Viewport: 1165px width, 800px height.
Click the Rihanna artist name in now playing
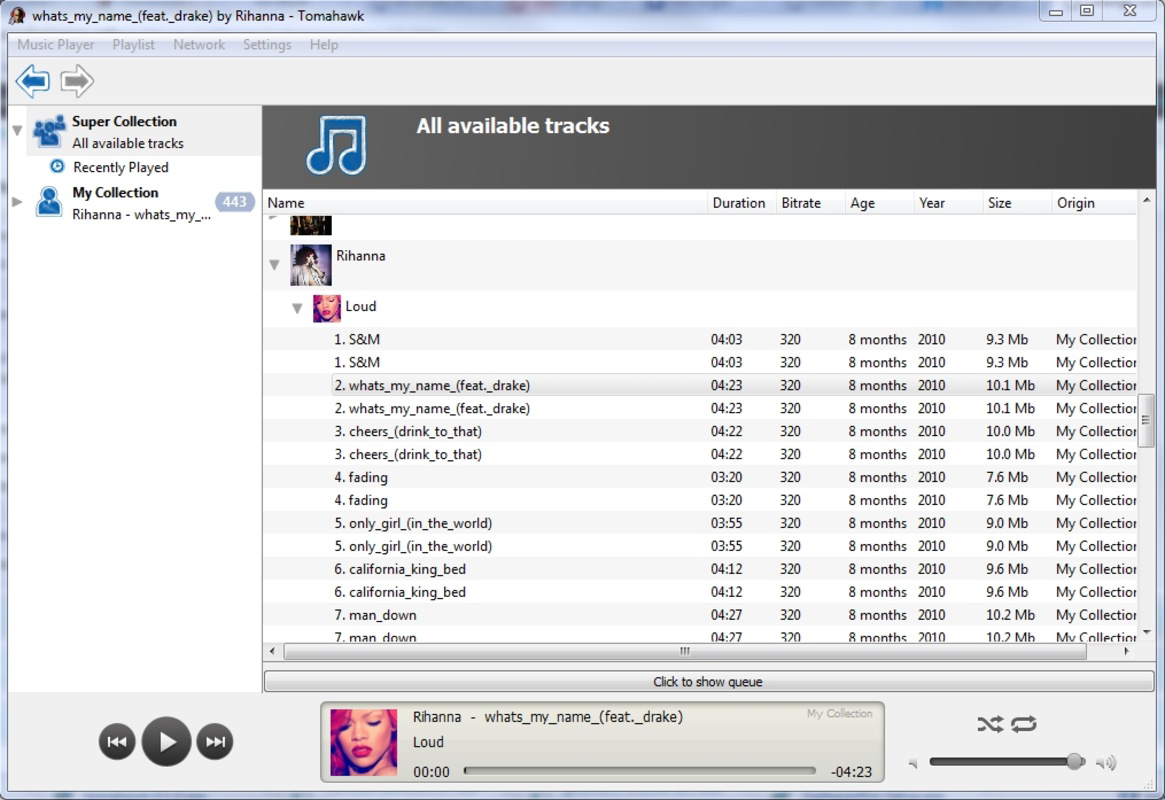tap(437, 717)
